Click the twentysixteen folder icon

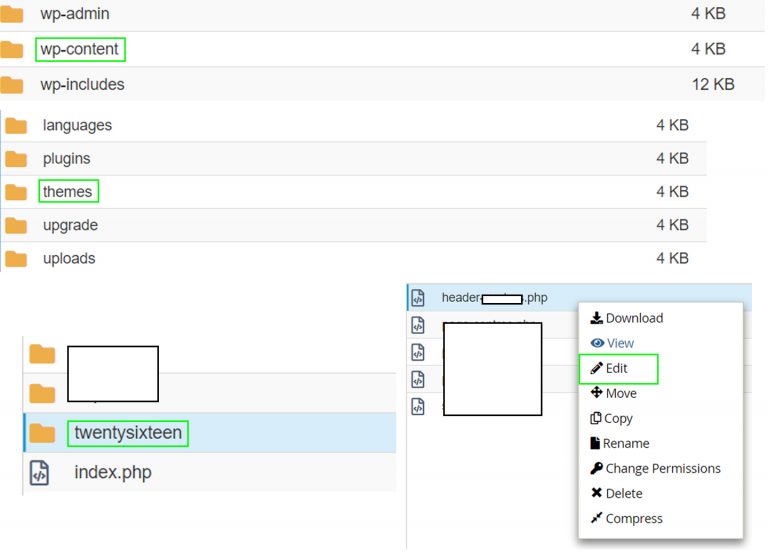point(42,433)
